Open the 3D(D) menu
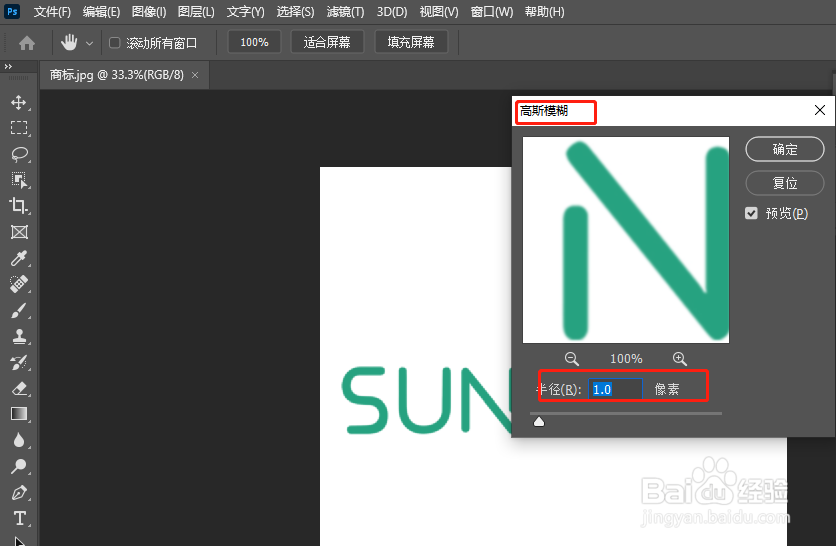This screenshot has width=836, height=546. pyautogui.click(x=392, y=12)
